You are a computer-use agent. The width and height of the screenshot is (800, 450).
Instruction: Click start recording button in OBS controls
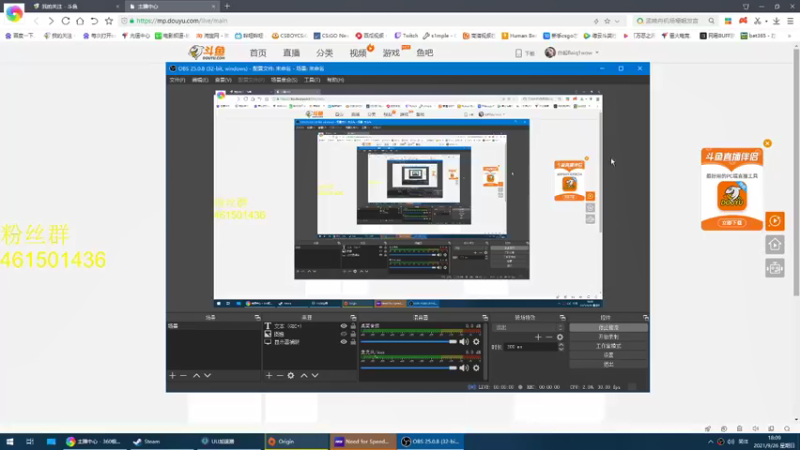pos(608,337)
